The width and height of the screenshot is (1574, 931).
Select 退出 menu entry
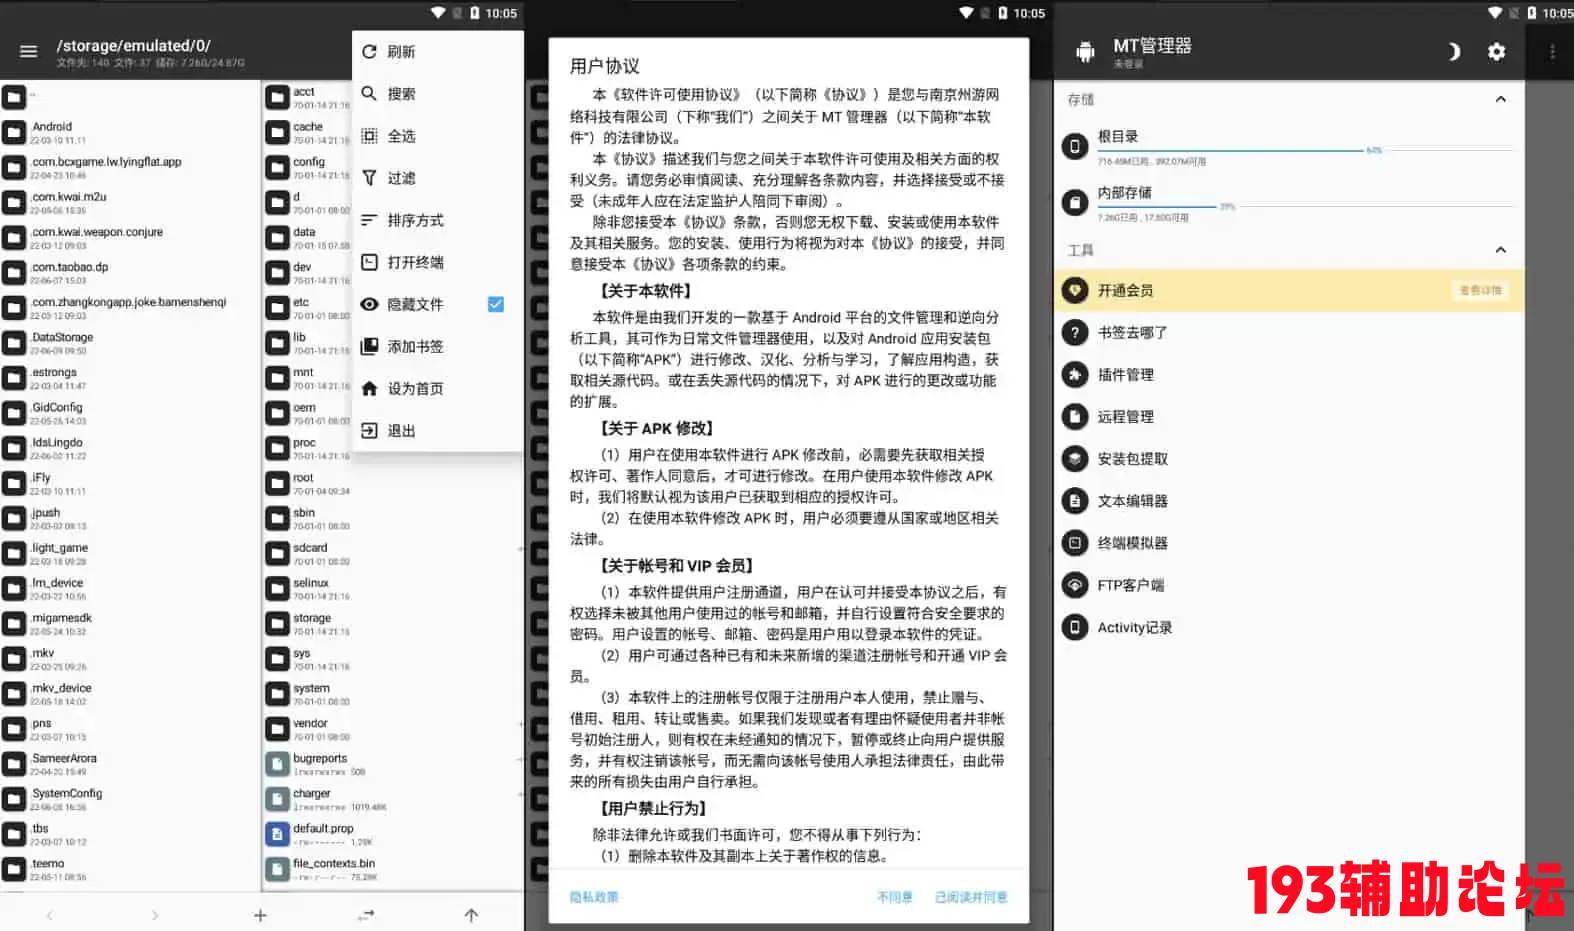(437, 431)
